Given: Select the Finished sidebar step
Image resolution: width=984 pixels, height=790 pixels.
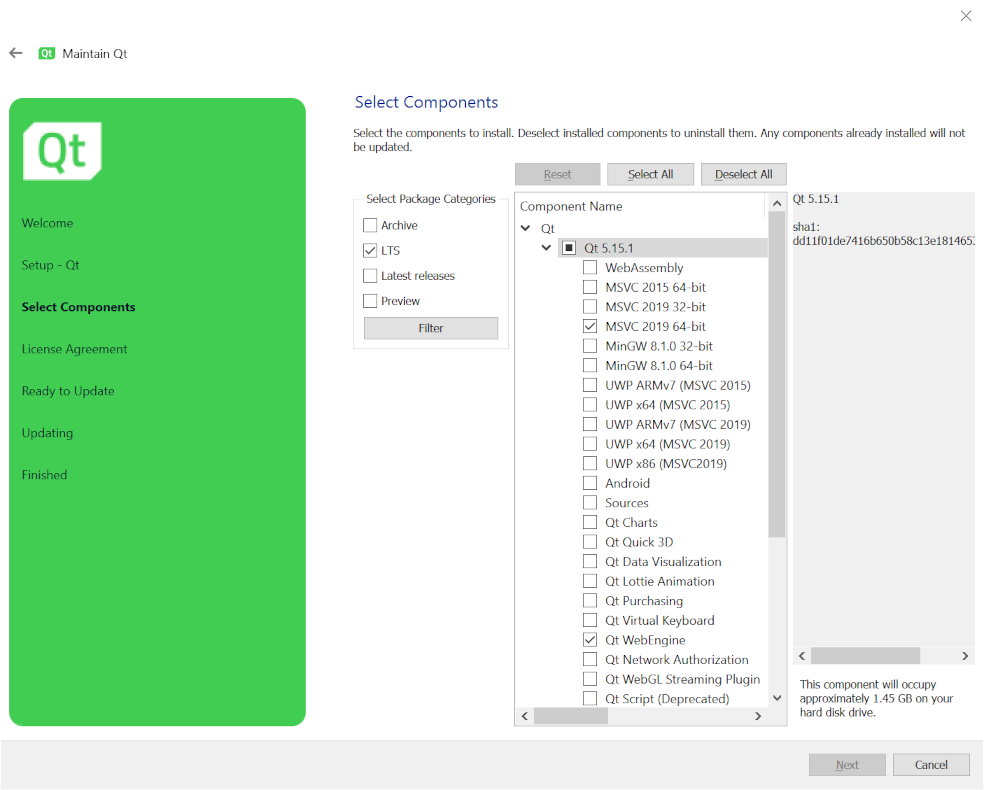Looking at the screenshot, I should pos(45,475).
